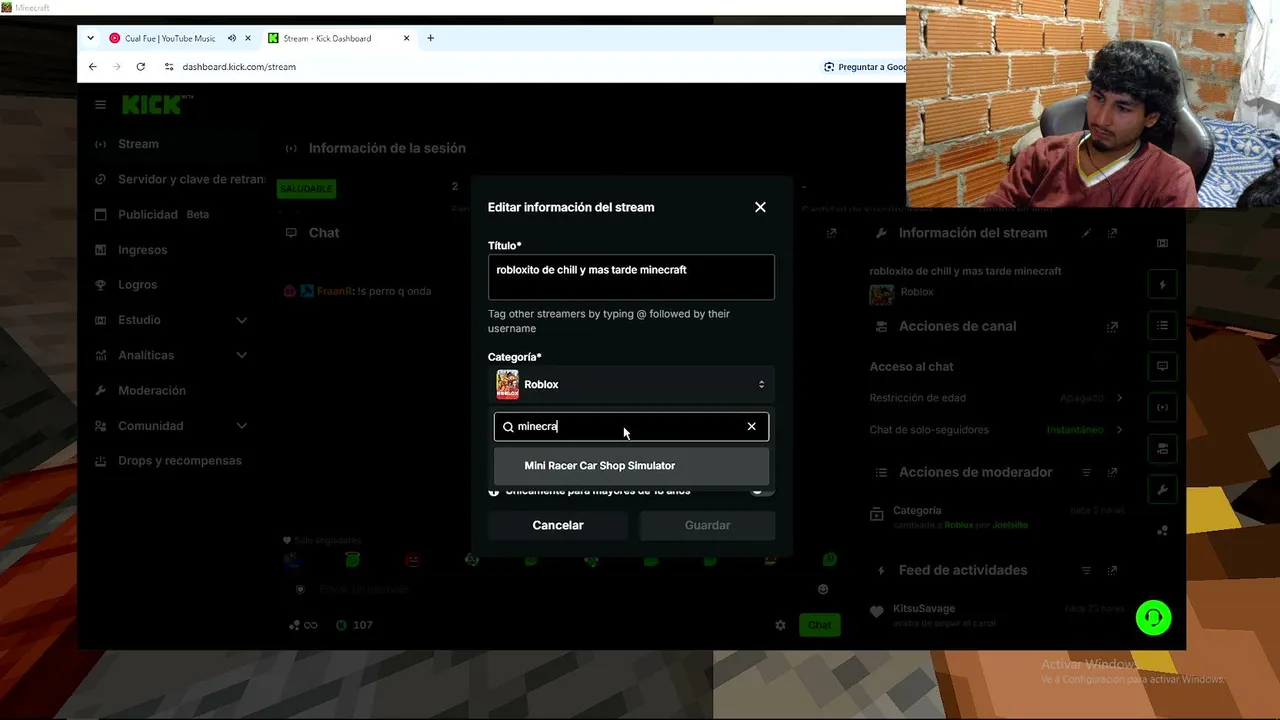The width and height of the screenshot is (1280, 720).
Task: Click the Preguntar a Google button
Action: [x=864, y=67]
